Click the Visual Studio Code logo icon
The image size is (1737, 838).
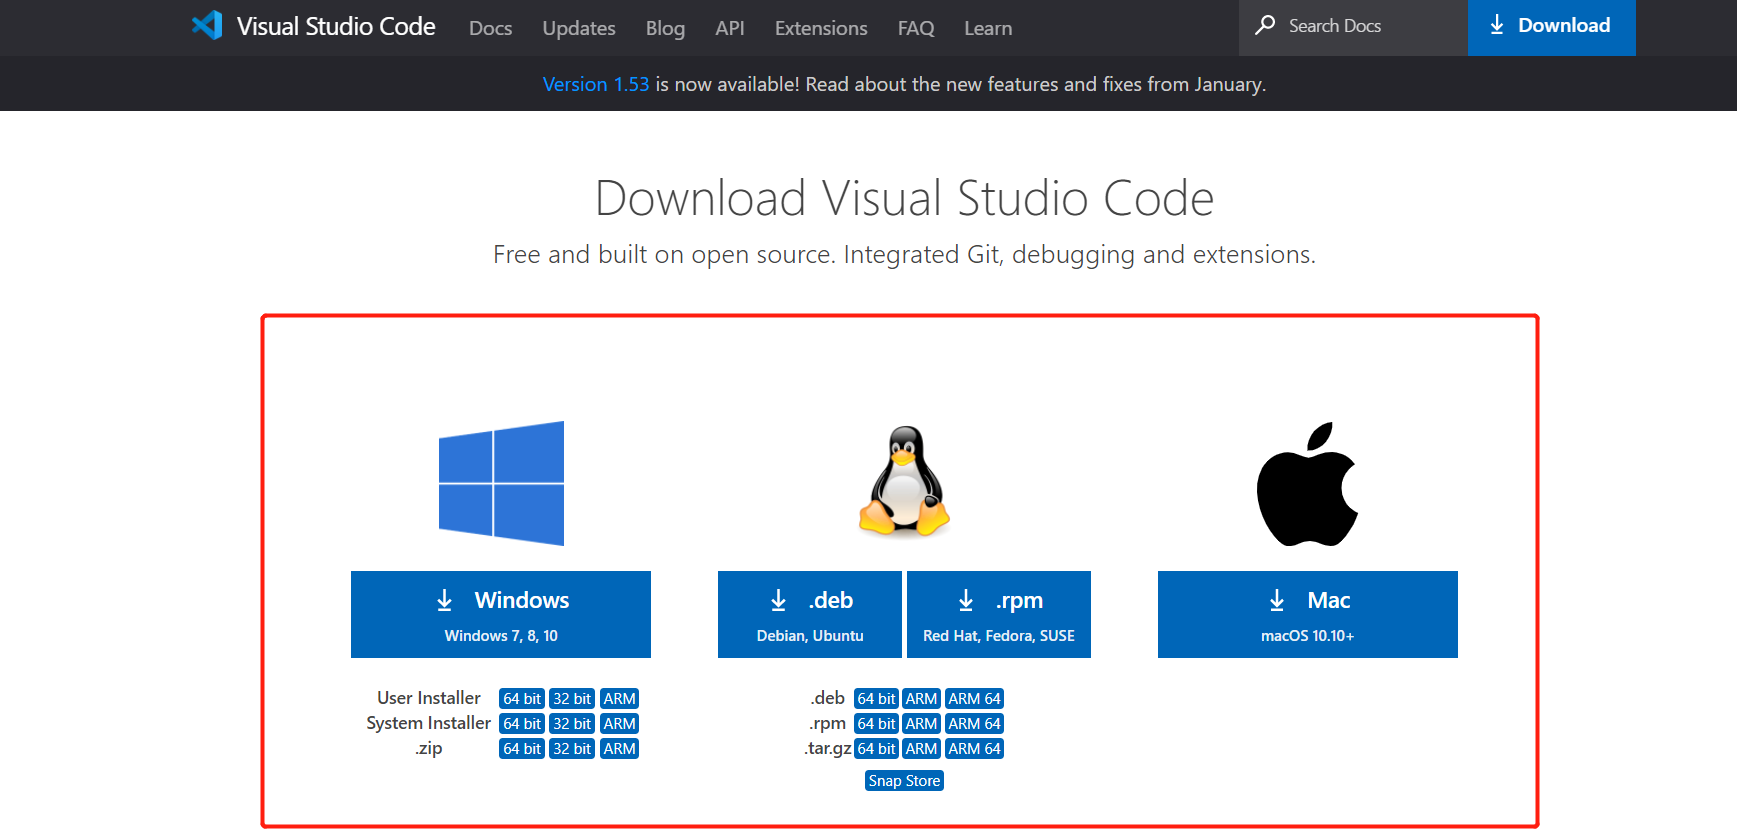207,26
